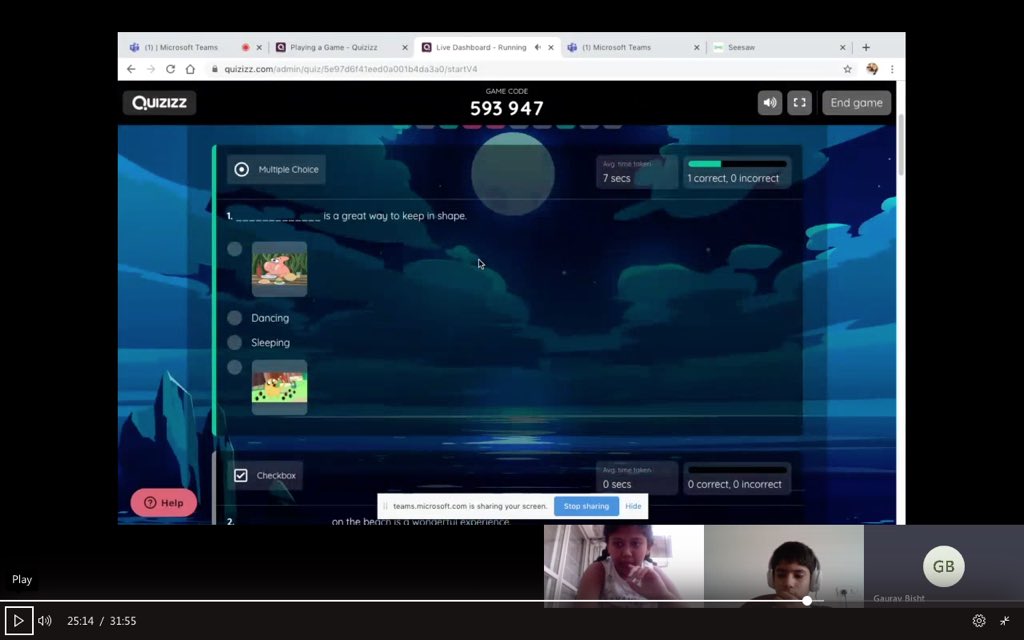Click the site lock icon in address bar
This screenshot has height=640, width=1024.
[x=214, y=69]
